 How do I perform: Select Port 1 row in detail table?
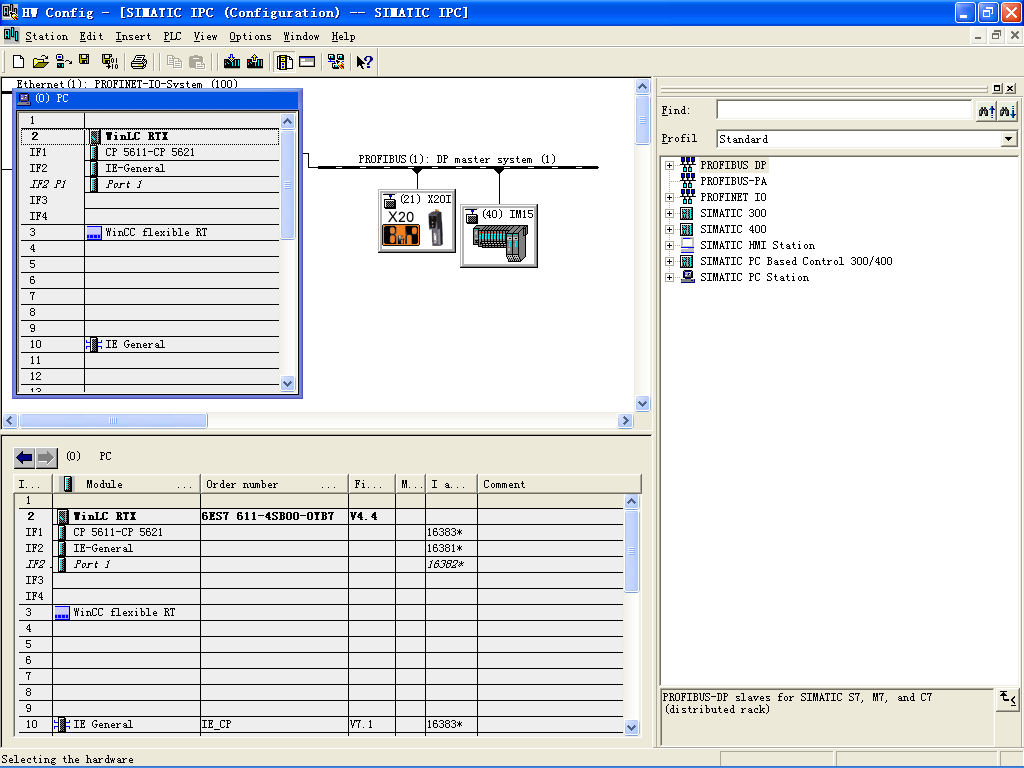point(322,564)
